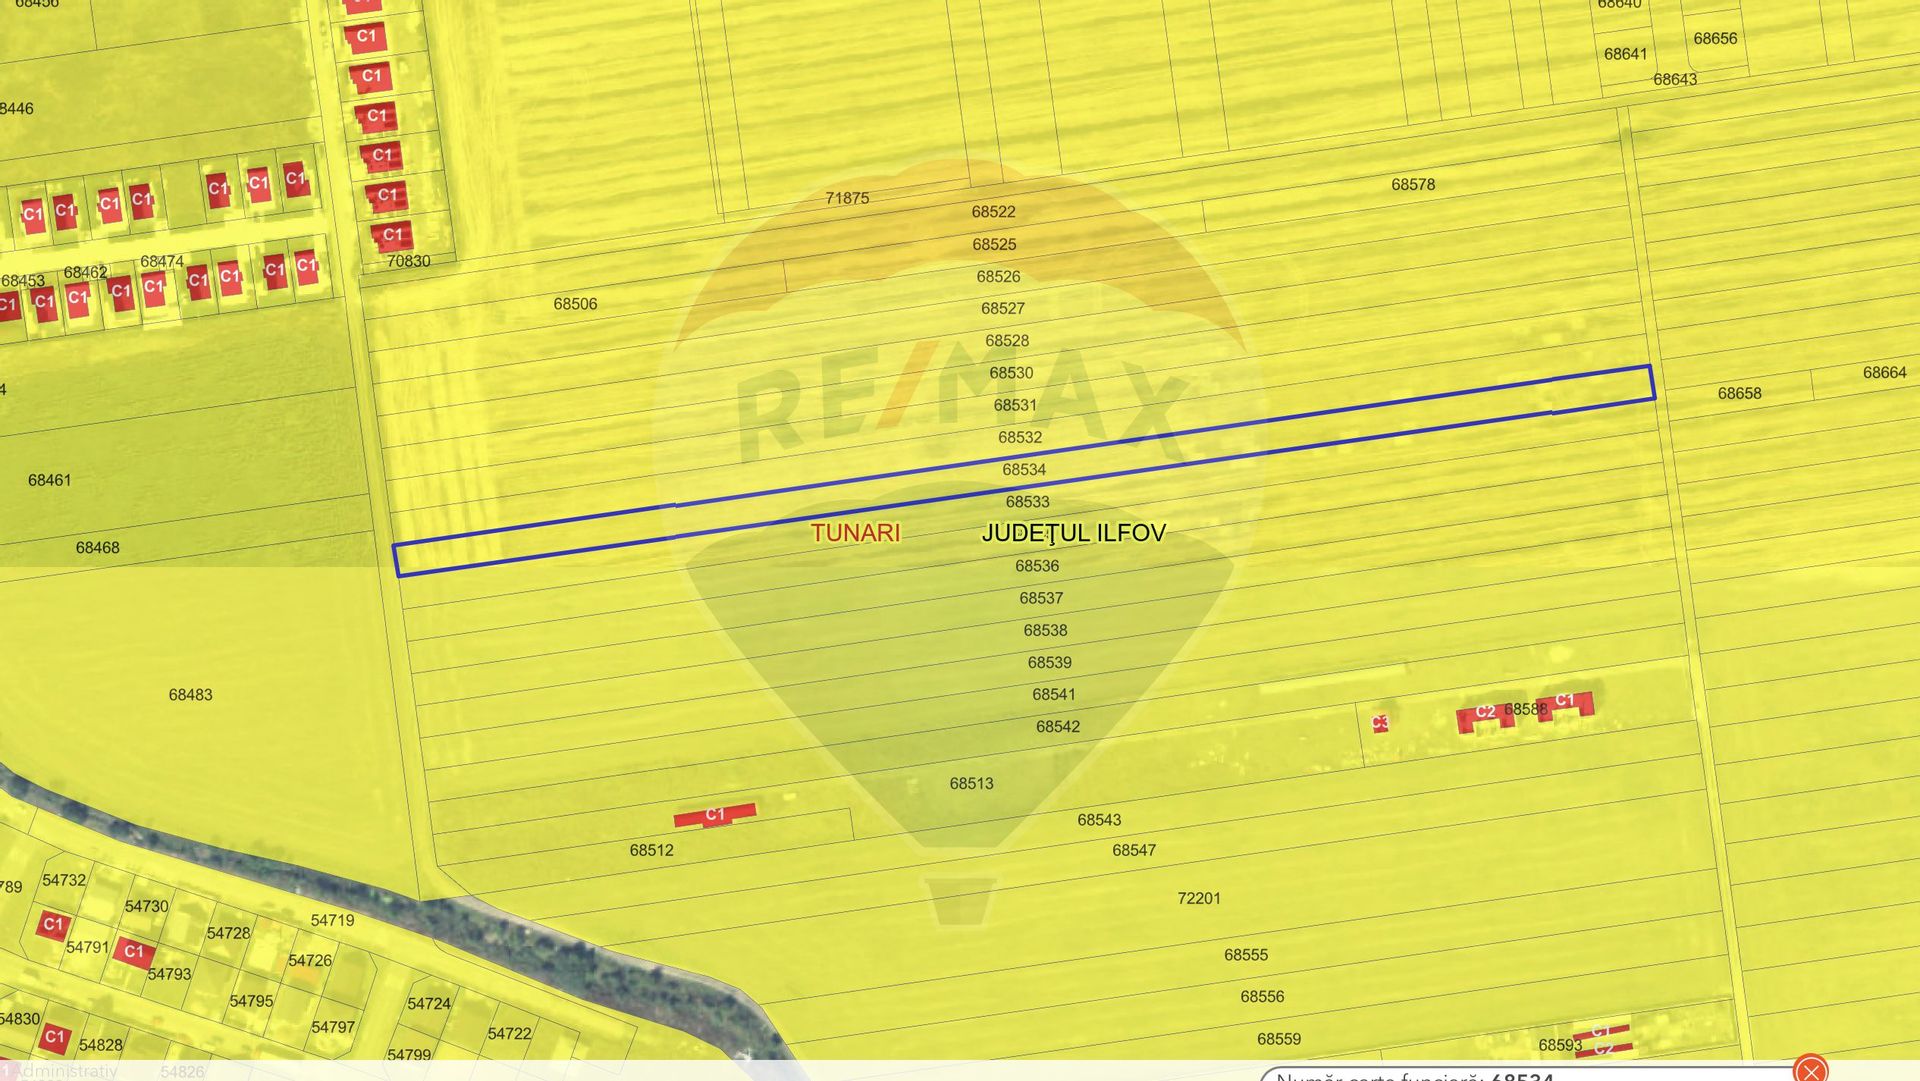Select parcel label 68506
Viewport: 1920px width, 1081px height.
pyautogui.click(x=575, y=304)
